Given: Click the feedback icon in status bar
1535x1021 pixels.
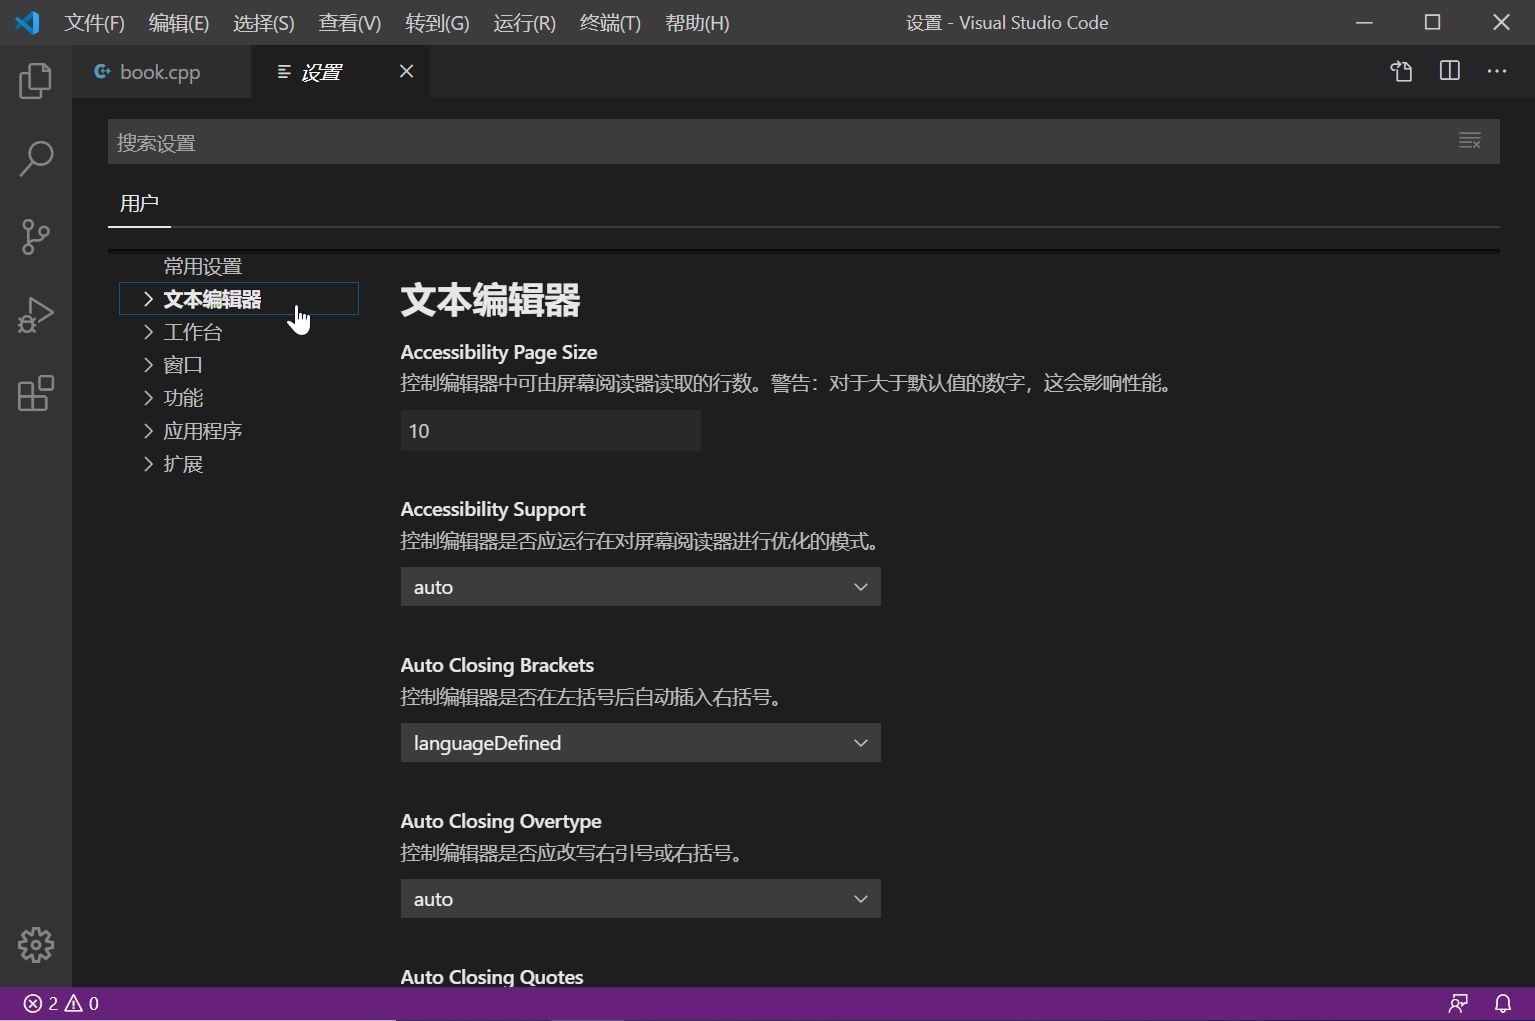Looking at the screenshot, I should click(x=1458, y=1003).
